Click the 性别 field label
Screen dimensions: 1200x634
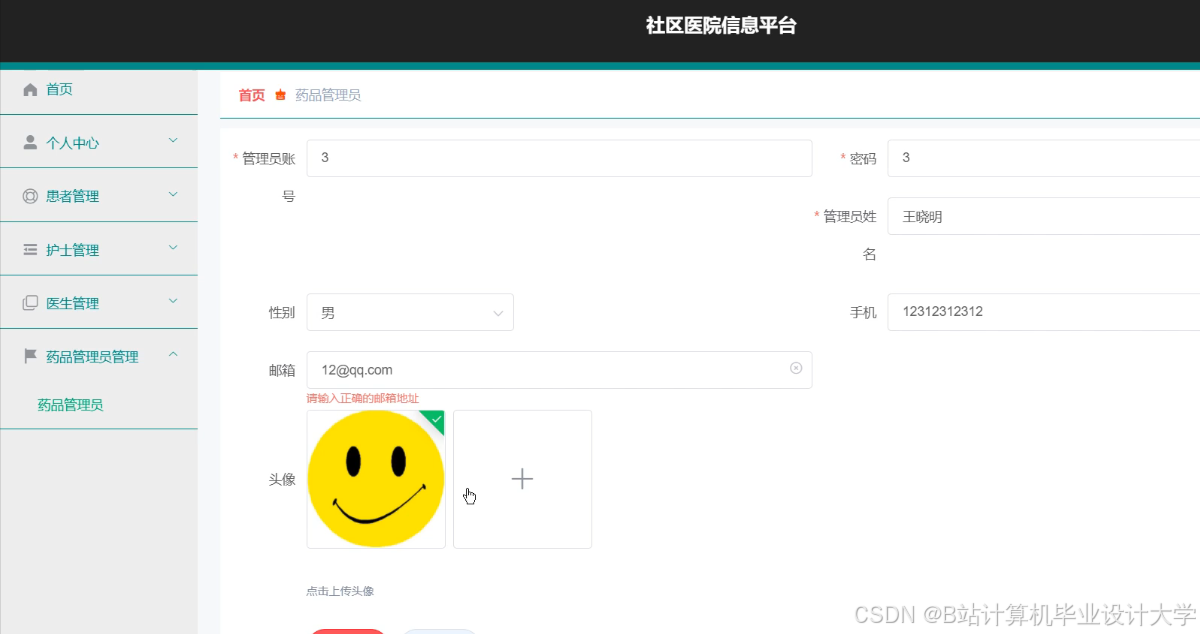282,313
